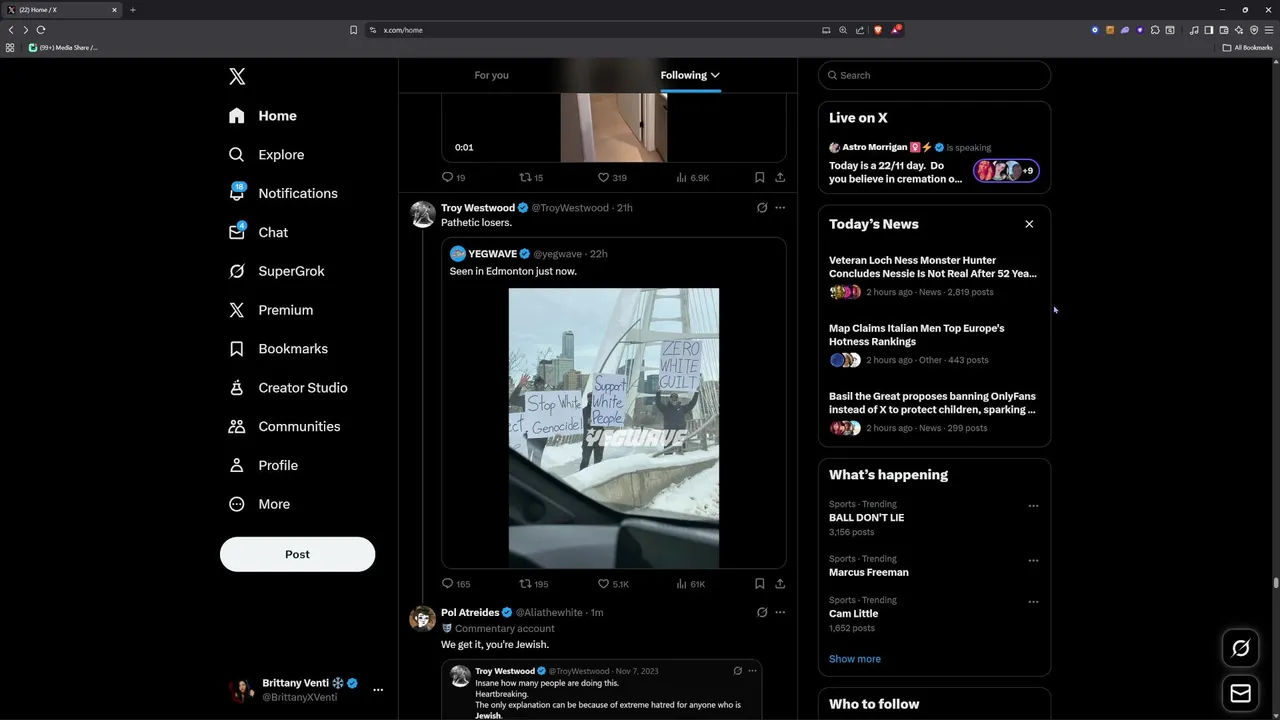The height and width of the screenshot is (720, 1280).
Task: Click the Search input field
Action: pyautogui.click(x=934, y=75)
